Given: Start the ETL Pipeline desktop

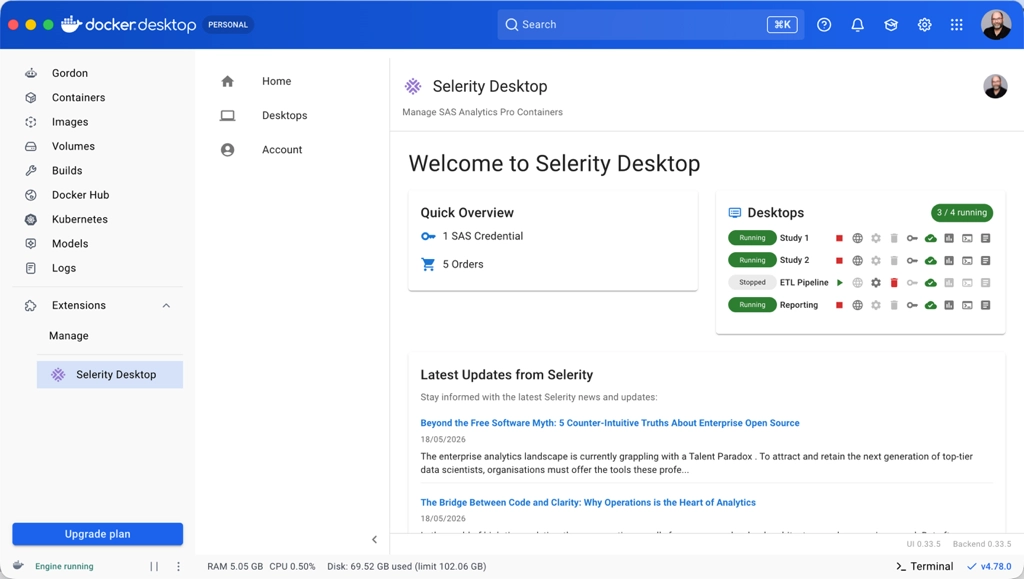Looking at the screenshot, I should click(840, 283).
